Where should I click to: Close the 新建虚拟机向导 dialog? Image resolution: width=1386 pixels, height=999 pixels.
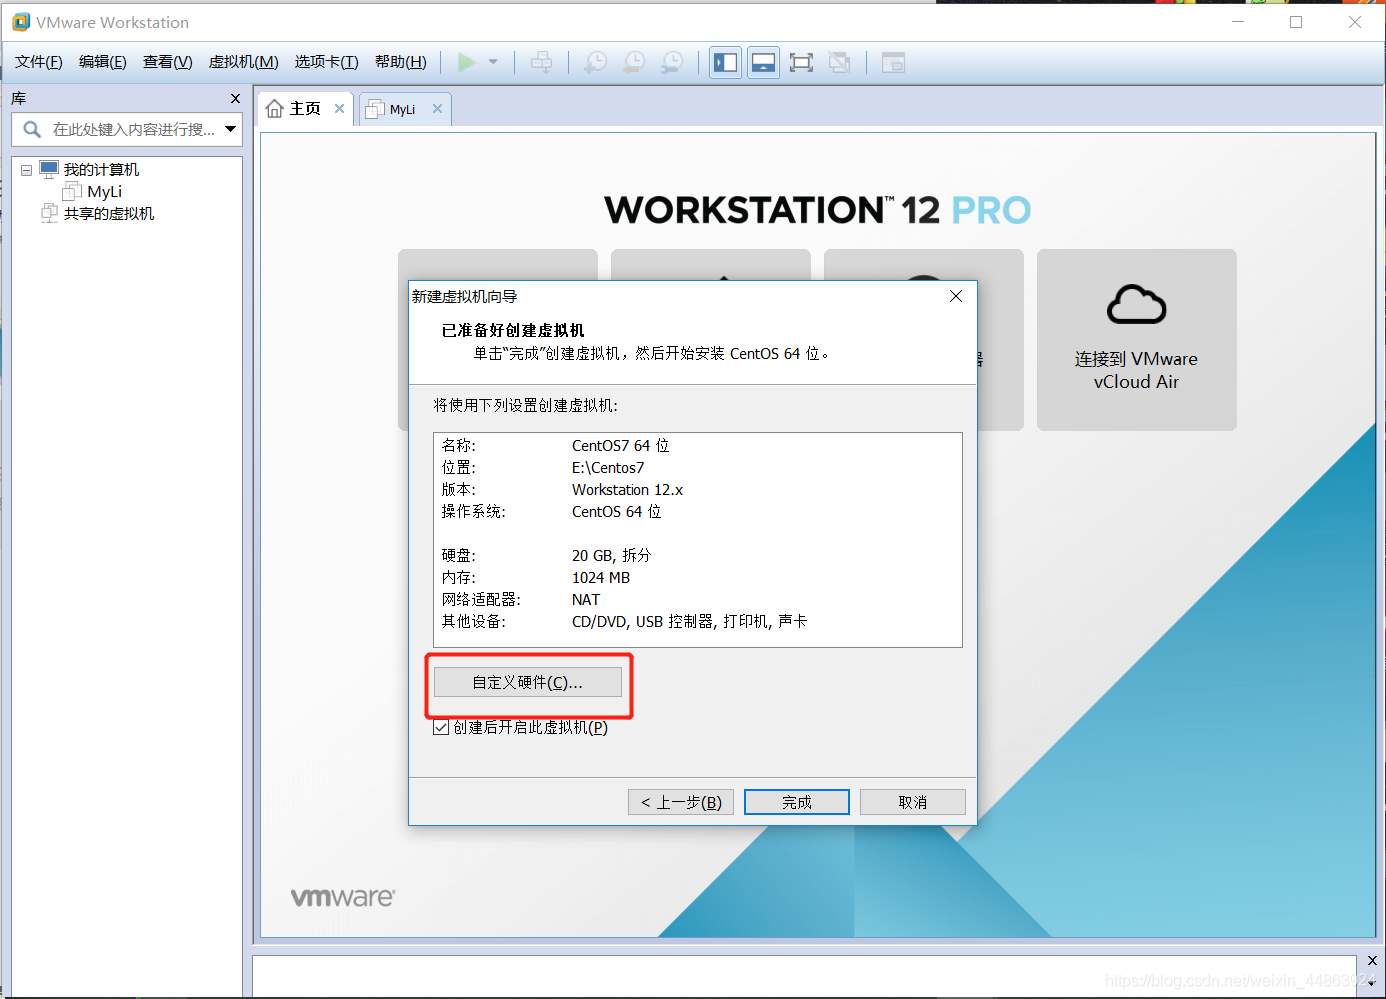pos(956,296)
